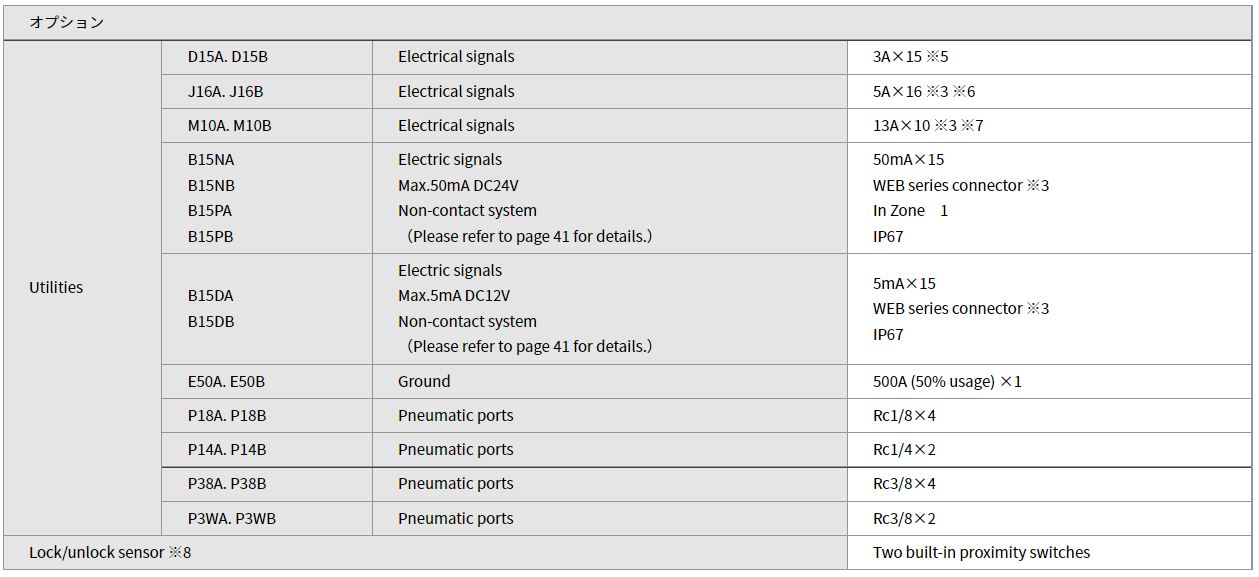Click the Lock/unlock sensor ※8 label

110,553
